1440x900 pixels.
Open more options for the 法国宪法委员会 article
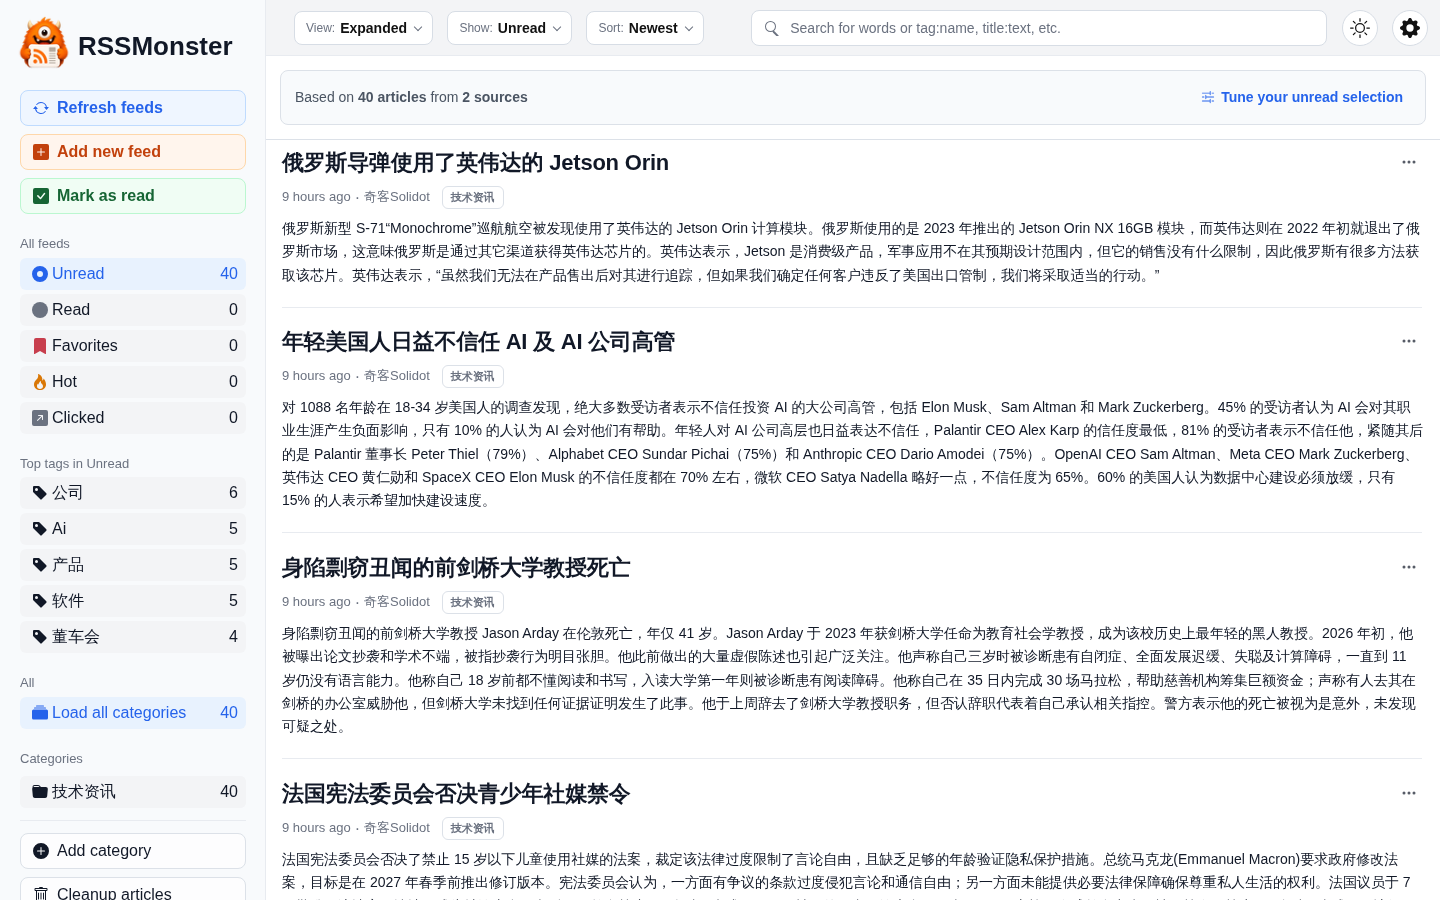pyautogui.click(x=1409, y=793)
